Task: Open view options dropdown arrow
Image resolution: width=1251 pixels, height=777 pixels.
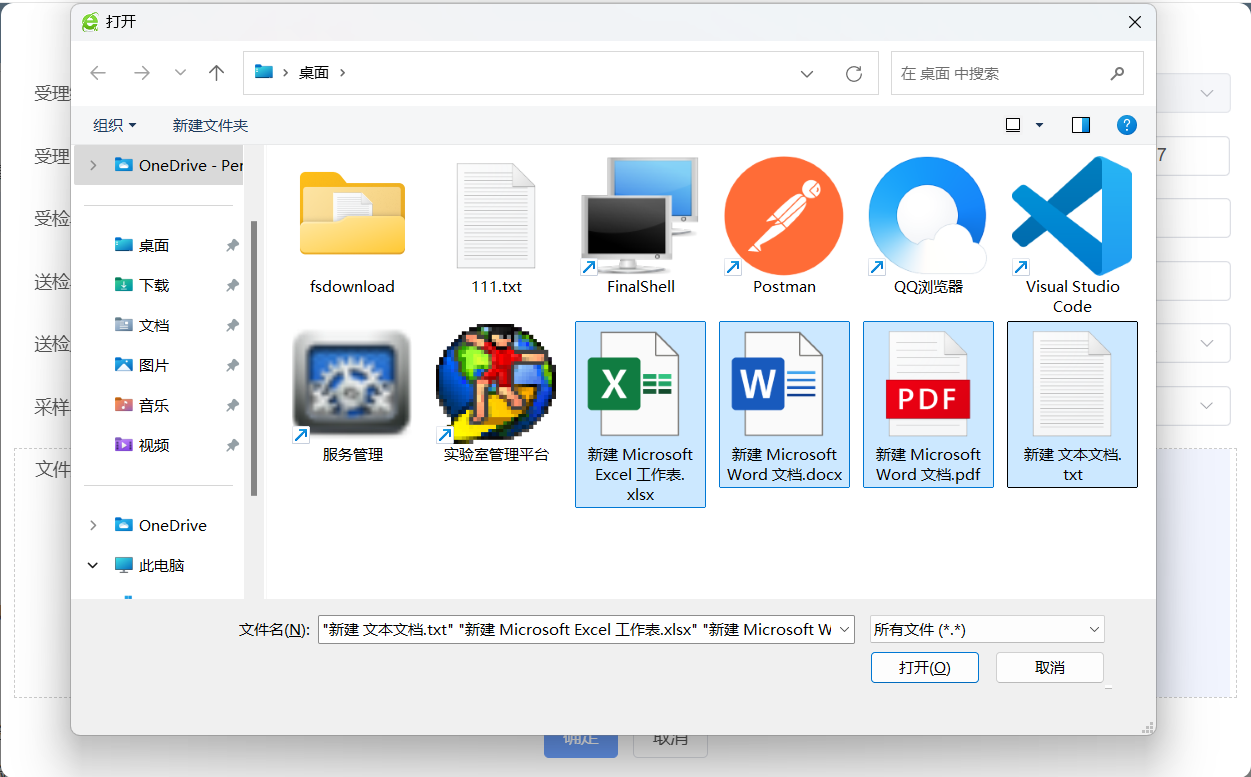Action: [x=1039, y=125]
